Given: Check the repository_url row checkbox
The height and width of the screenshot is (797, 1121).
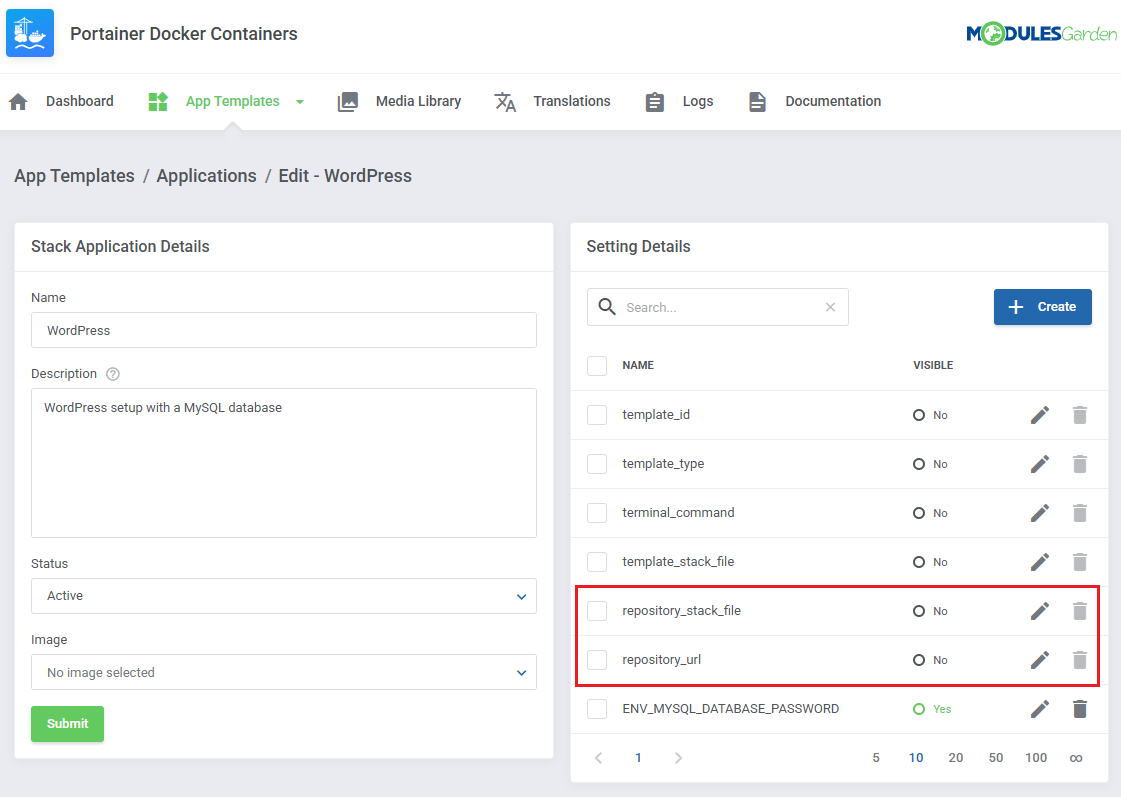Looking at the screenshot, I should click(x=597, y=660).
